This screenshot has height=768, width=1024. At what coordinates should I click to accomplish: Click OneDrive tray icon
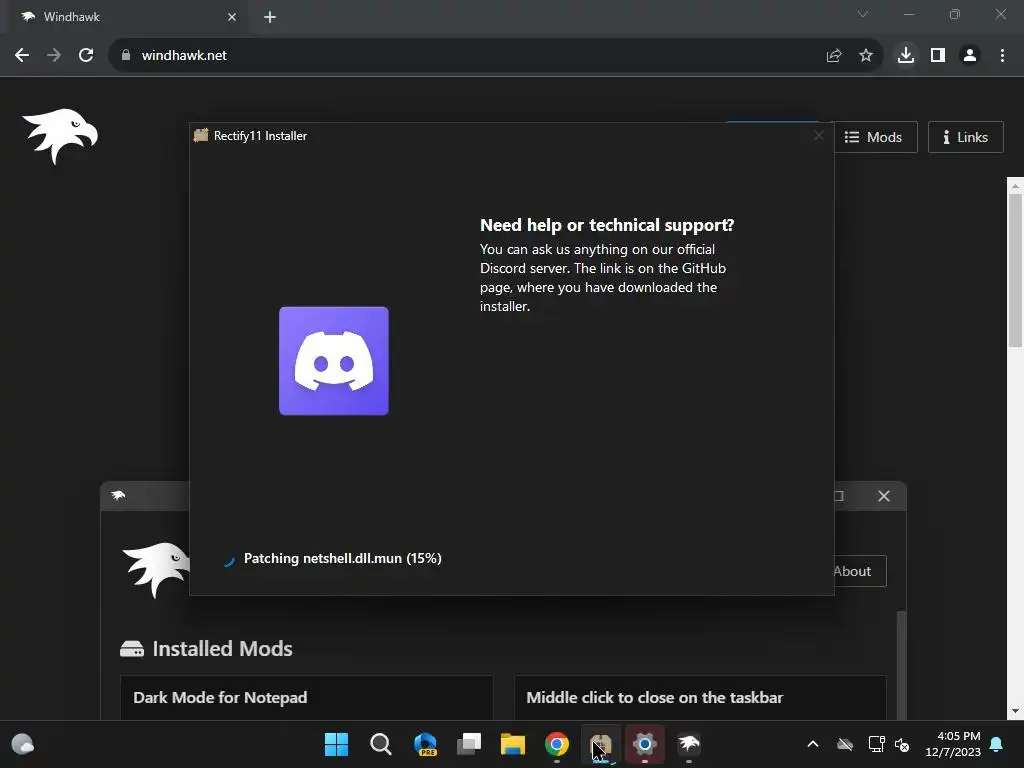pos(845,744)
